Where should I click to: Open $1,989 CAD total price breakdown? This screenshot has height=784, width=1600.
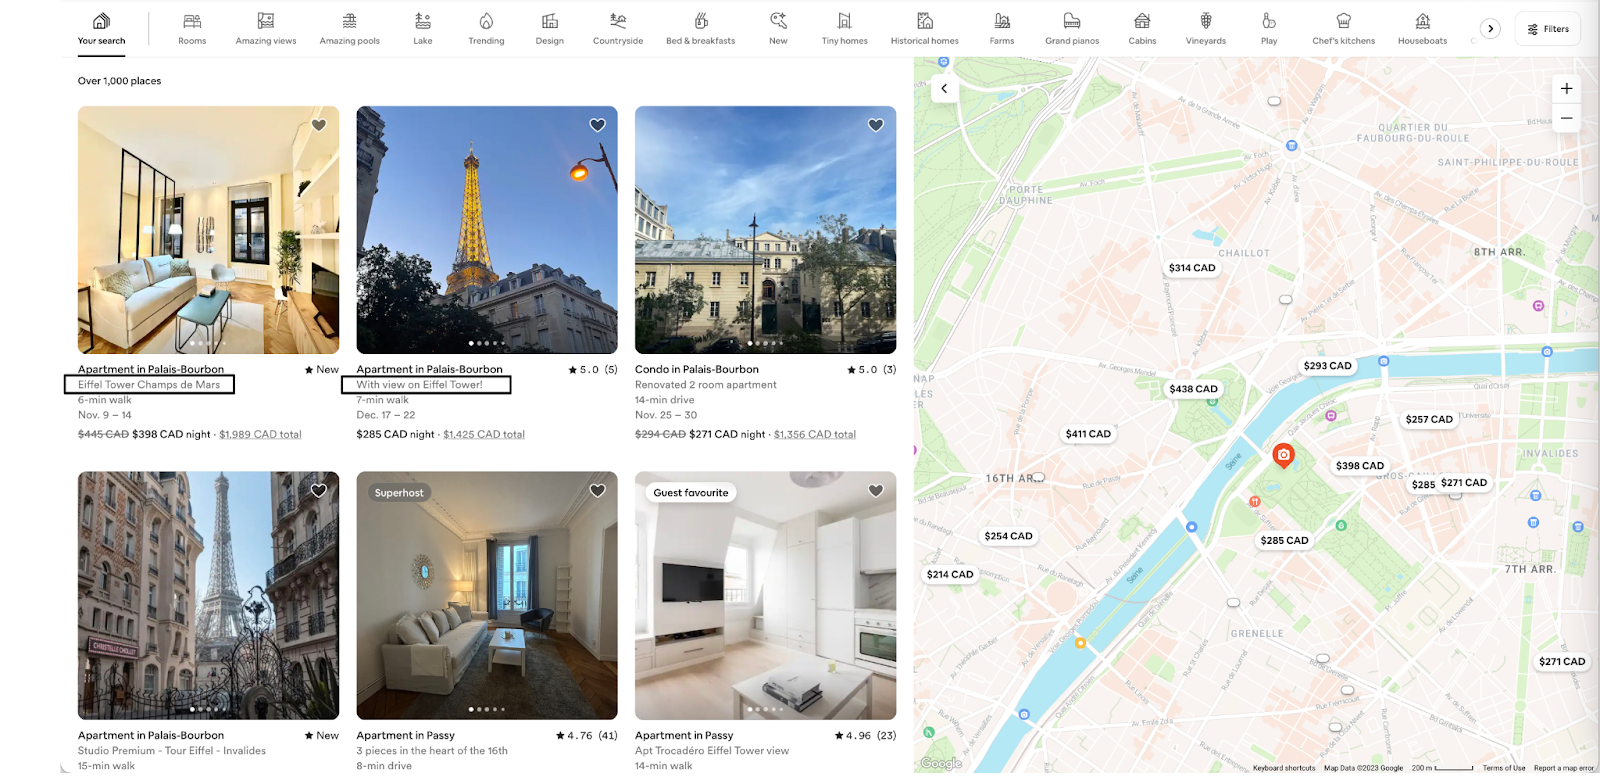click(x=260, y=435)
